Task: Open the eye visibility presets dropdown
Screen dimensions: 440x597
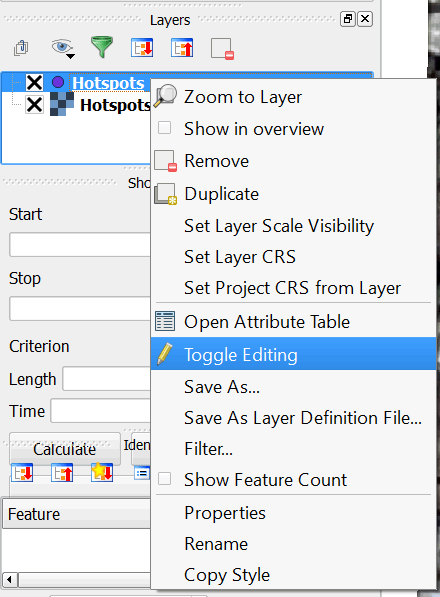Action: [x=63, y=48]
